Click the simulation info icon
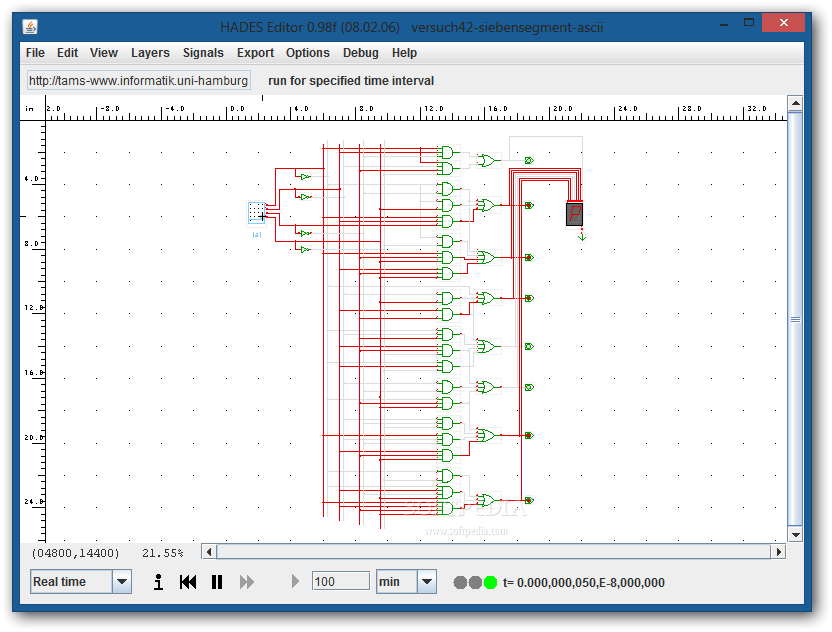The height and width of the screenshot is (632, 832). [158, 582]
